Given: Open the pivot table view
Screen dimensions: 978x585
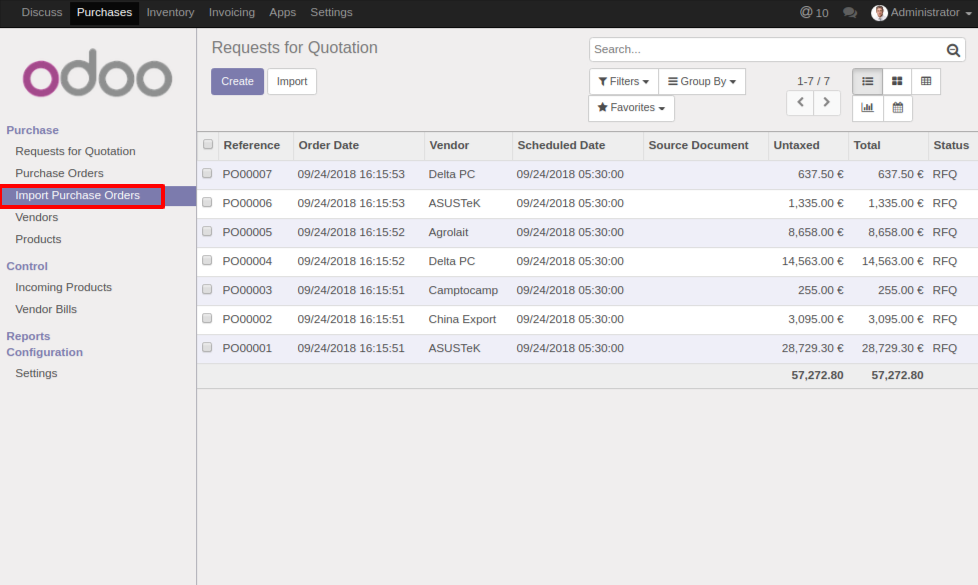Looking at the screenshot, I should coord(926,81).
